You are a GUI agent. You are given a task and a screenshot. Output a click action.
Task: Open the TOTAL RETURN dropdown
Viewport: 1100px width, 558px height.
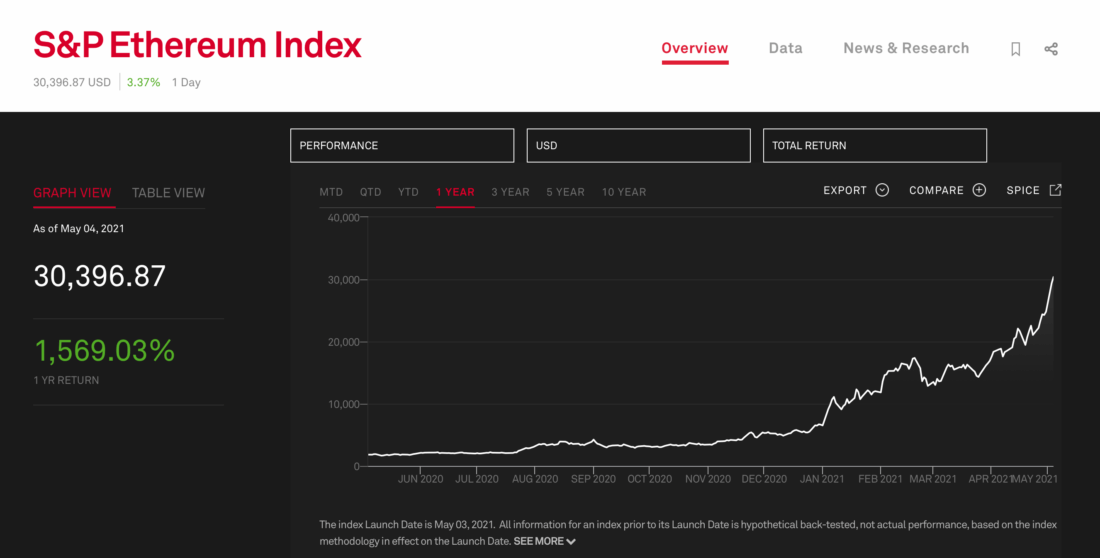point(875,145)
